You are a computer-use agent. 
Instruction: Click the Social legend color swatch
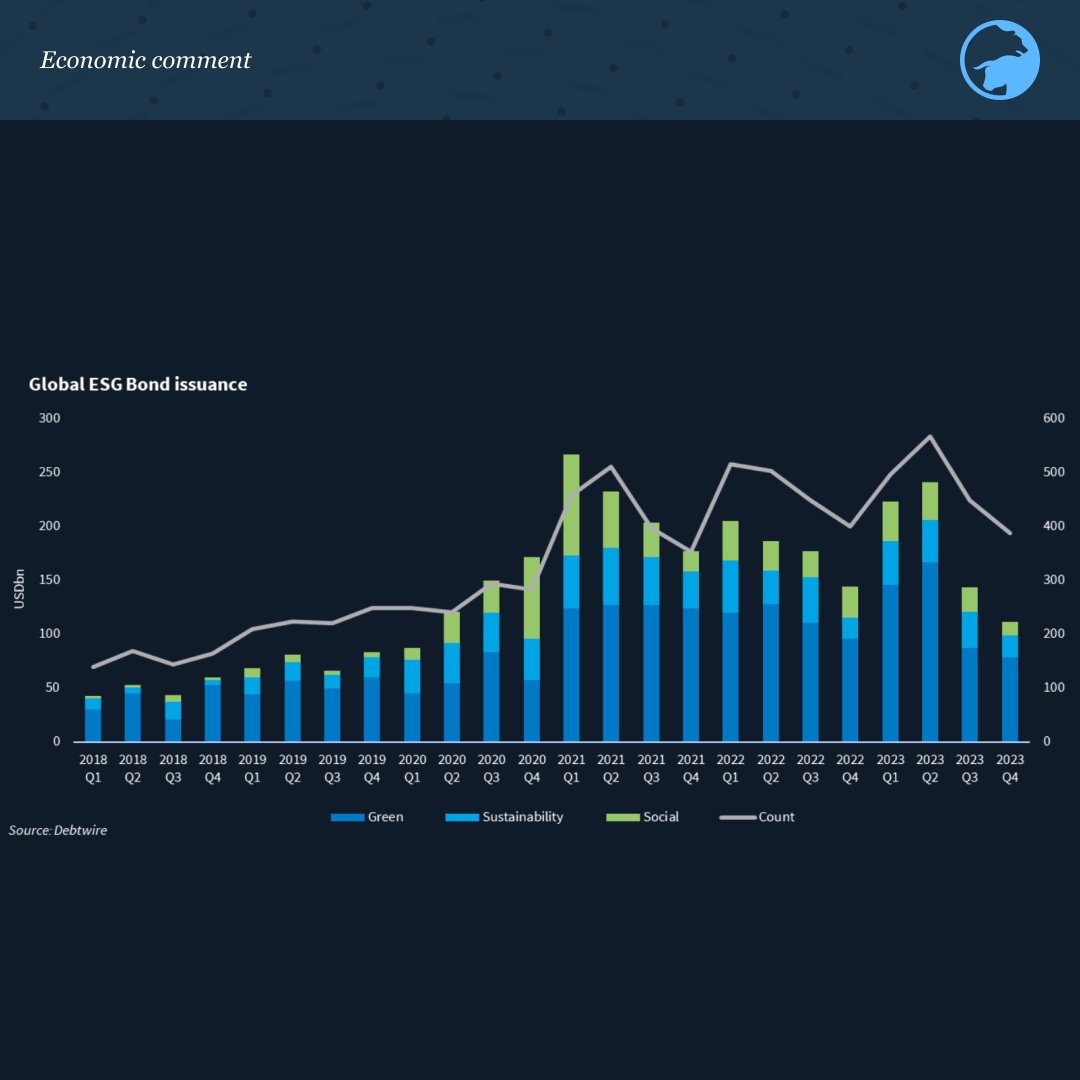click(623, 818)
